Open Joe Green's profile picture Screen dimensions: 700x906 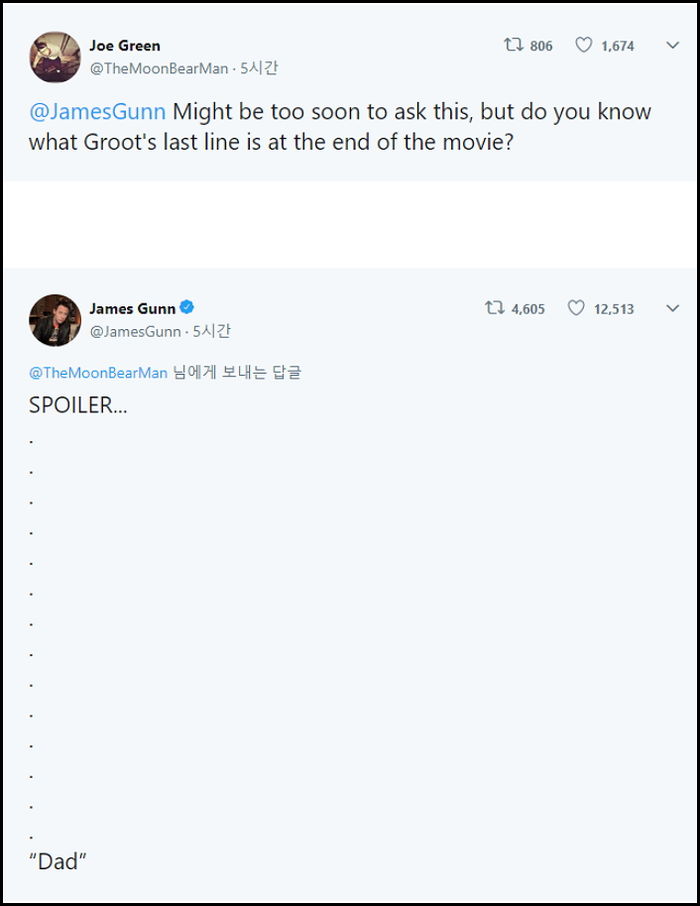coord(55,57)
